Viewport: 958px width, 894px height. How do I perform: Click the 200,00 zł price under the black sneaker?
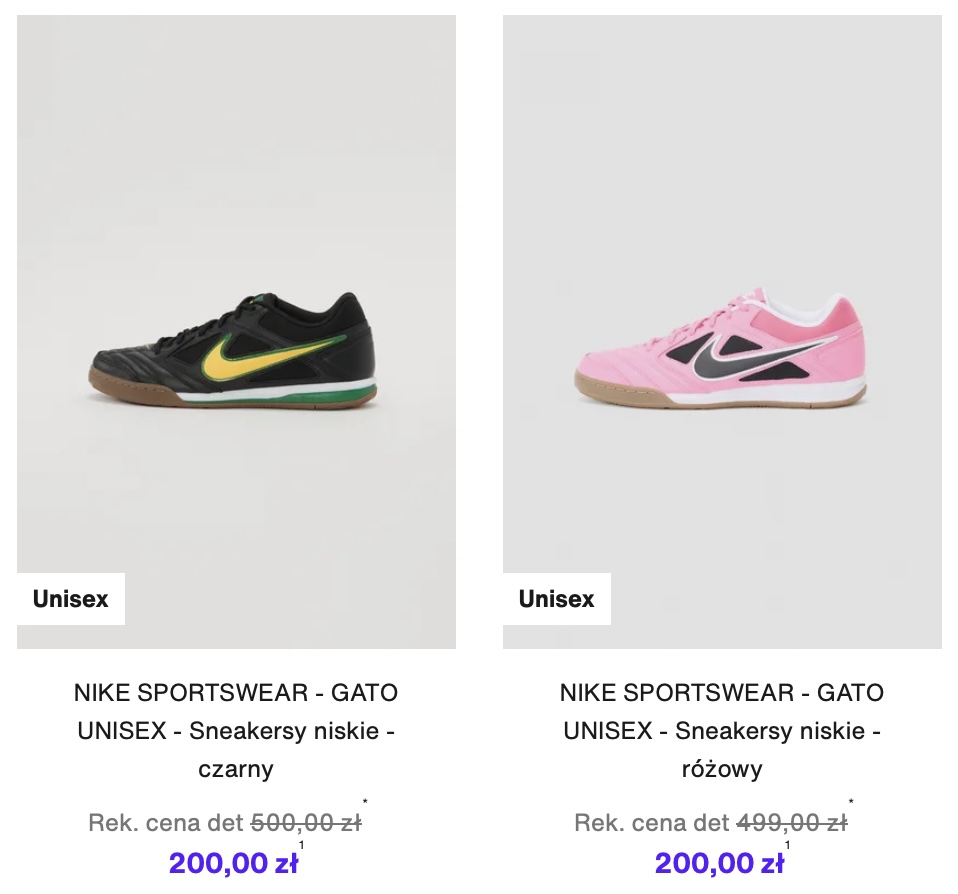point(233,863)
